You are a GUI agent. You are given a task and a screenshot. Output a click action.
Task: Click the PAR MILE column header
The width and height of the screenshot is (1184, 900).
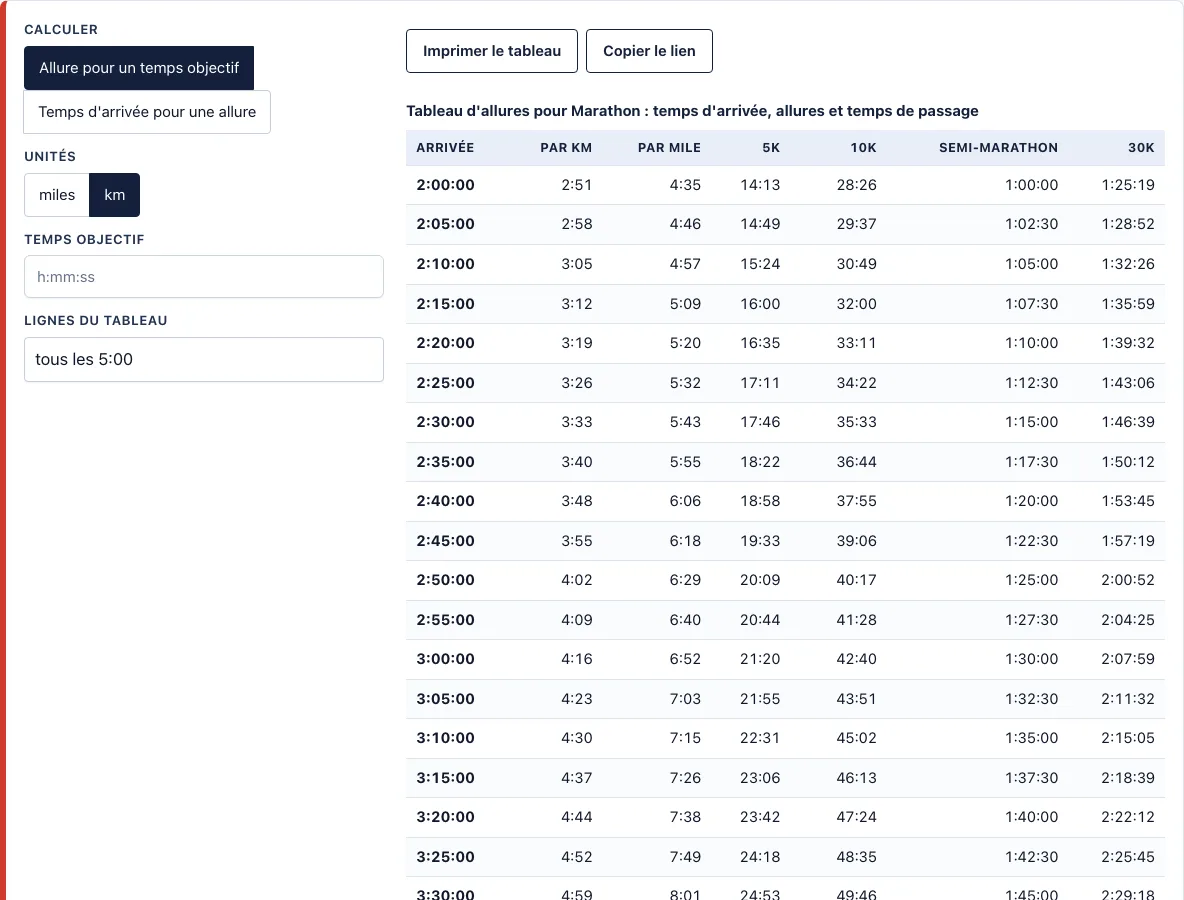point(669,148)
